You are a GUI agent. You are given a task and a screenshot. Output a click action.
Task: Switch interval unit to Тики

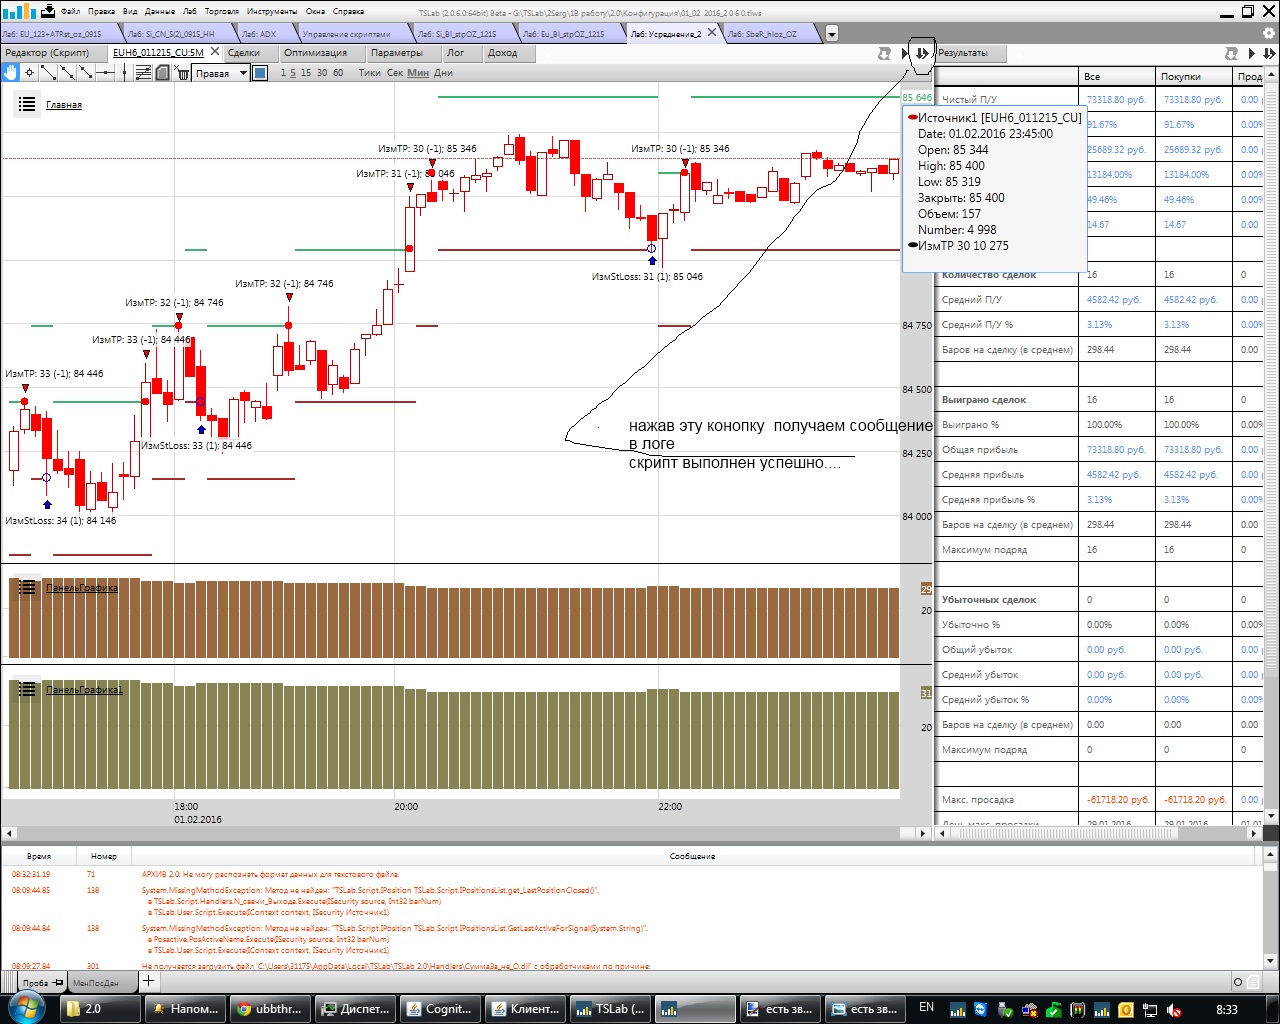[370, 73]
